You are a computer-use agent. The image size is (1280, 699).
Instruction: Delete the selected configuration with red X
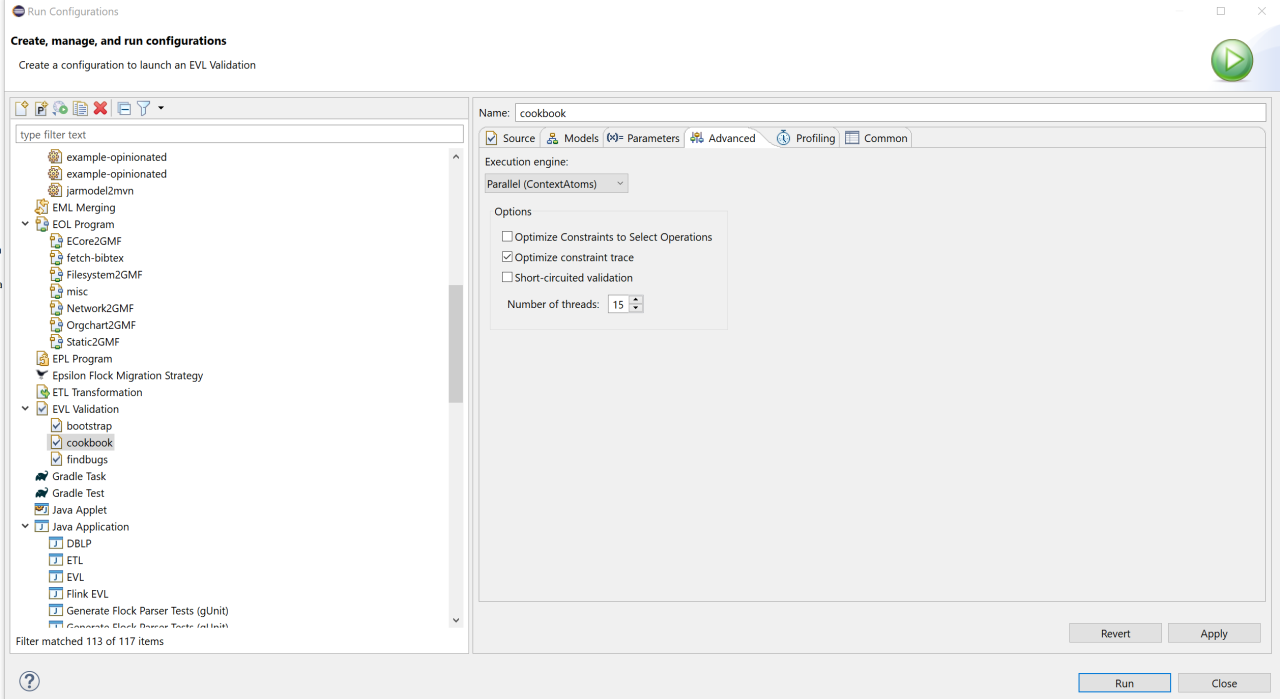pos(100,108)
